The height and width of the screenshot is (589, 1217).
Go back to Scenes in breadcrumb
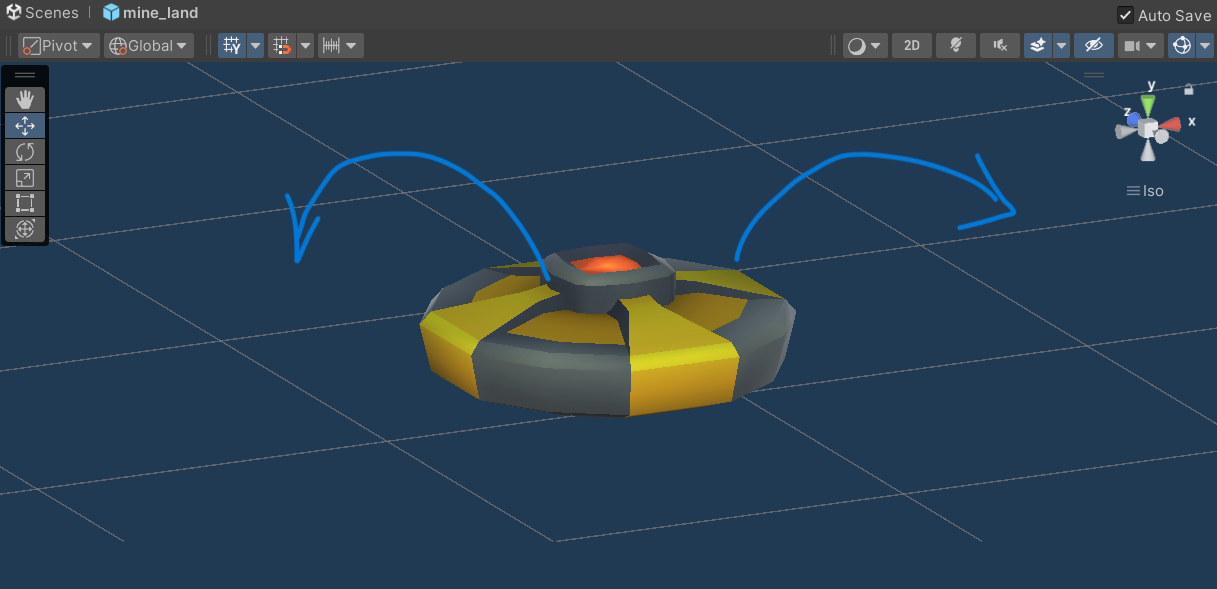[42, 13]
